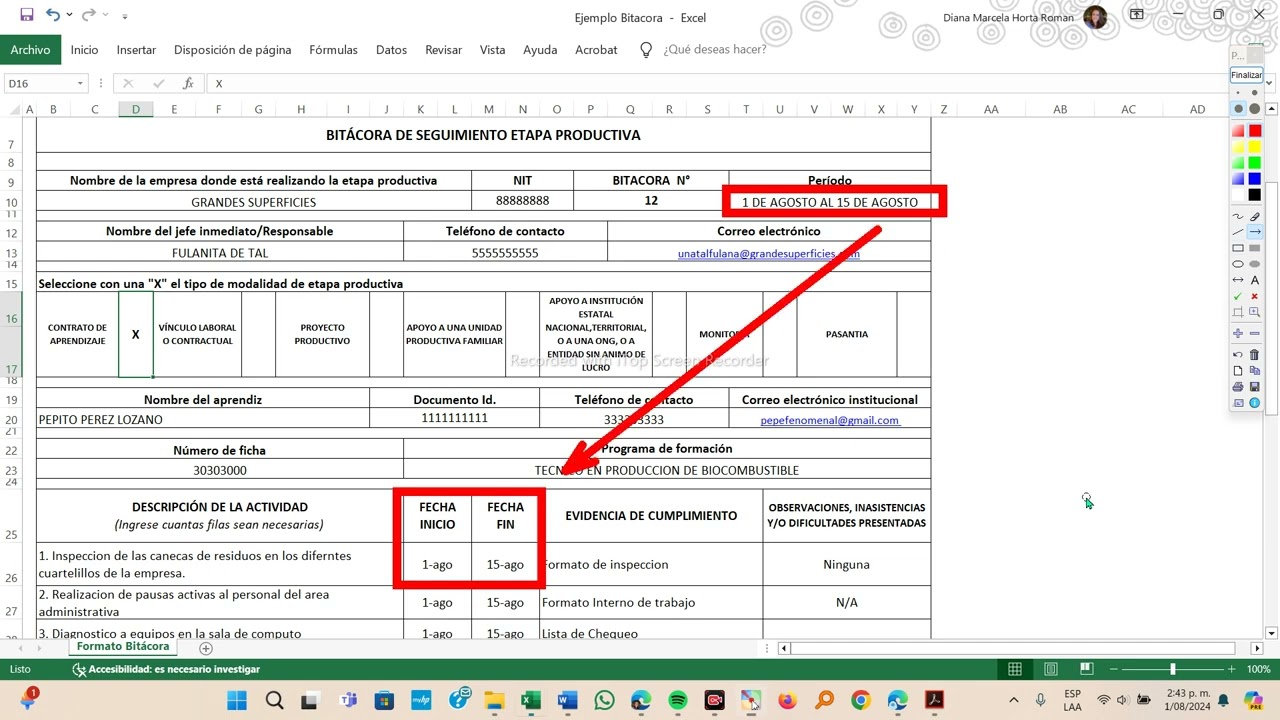The height and width of the screenshot is (720, 1280).
Task: Switch to Normal view in status bar
Action: tap(1015, 669)
